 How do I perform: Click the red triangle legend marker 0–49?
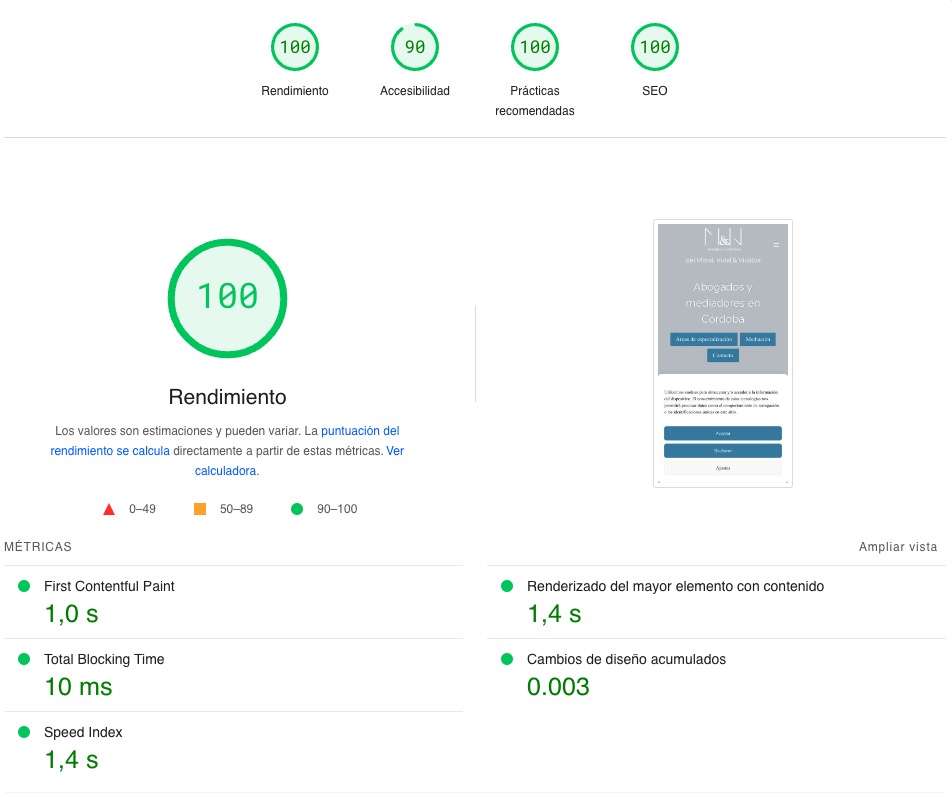109,509
